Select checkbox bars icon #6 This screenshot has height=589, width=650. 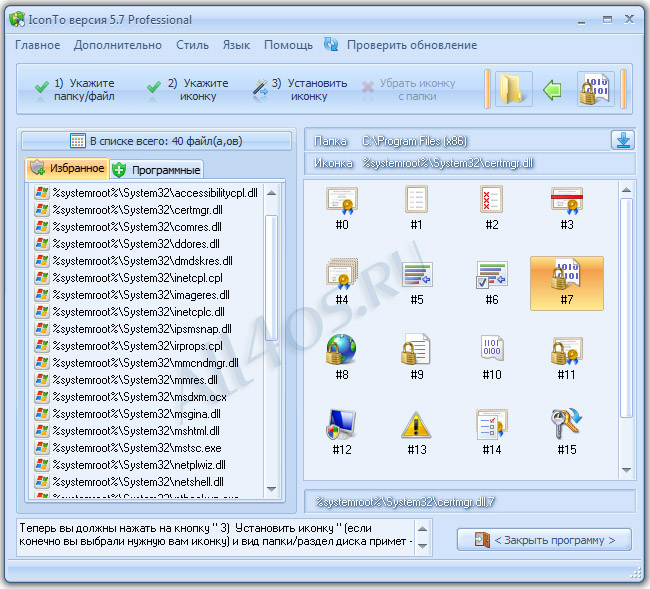coord(492,283)
